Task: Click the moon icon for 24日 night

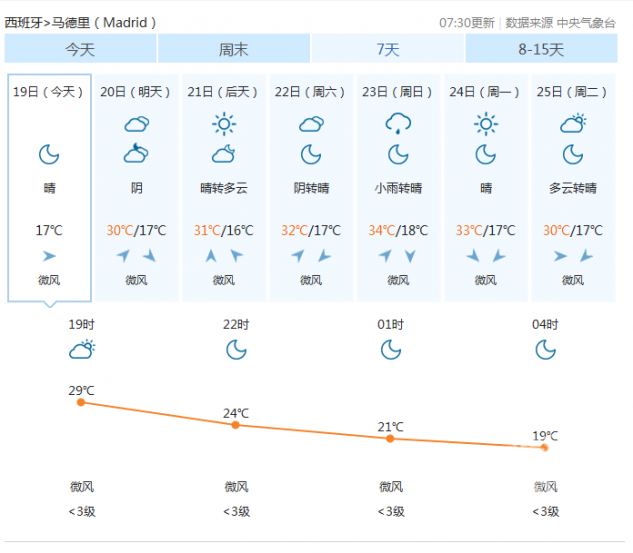Action: tap(486, 155)
